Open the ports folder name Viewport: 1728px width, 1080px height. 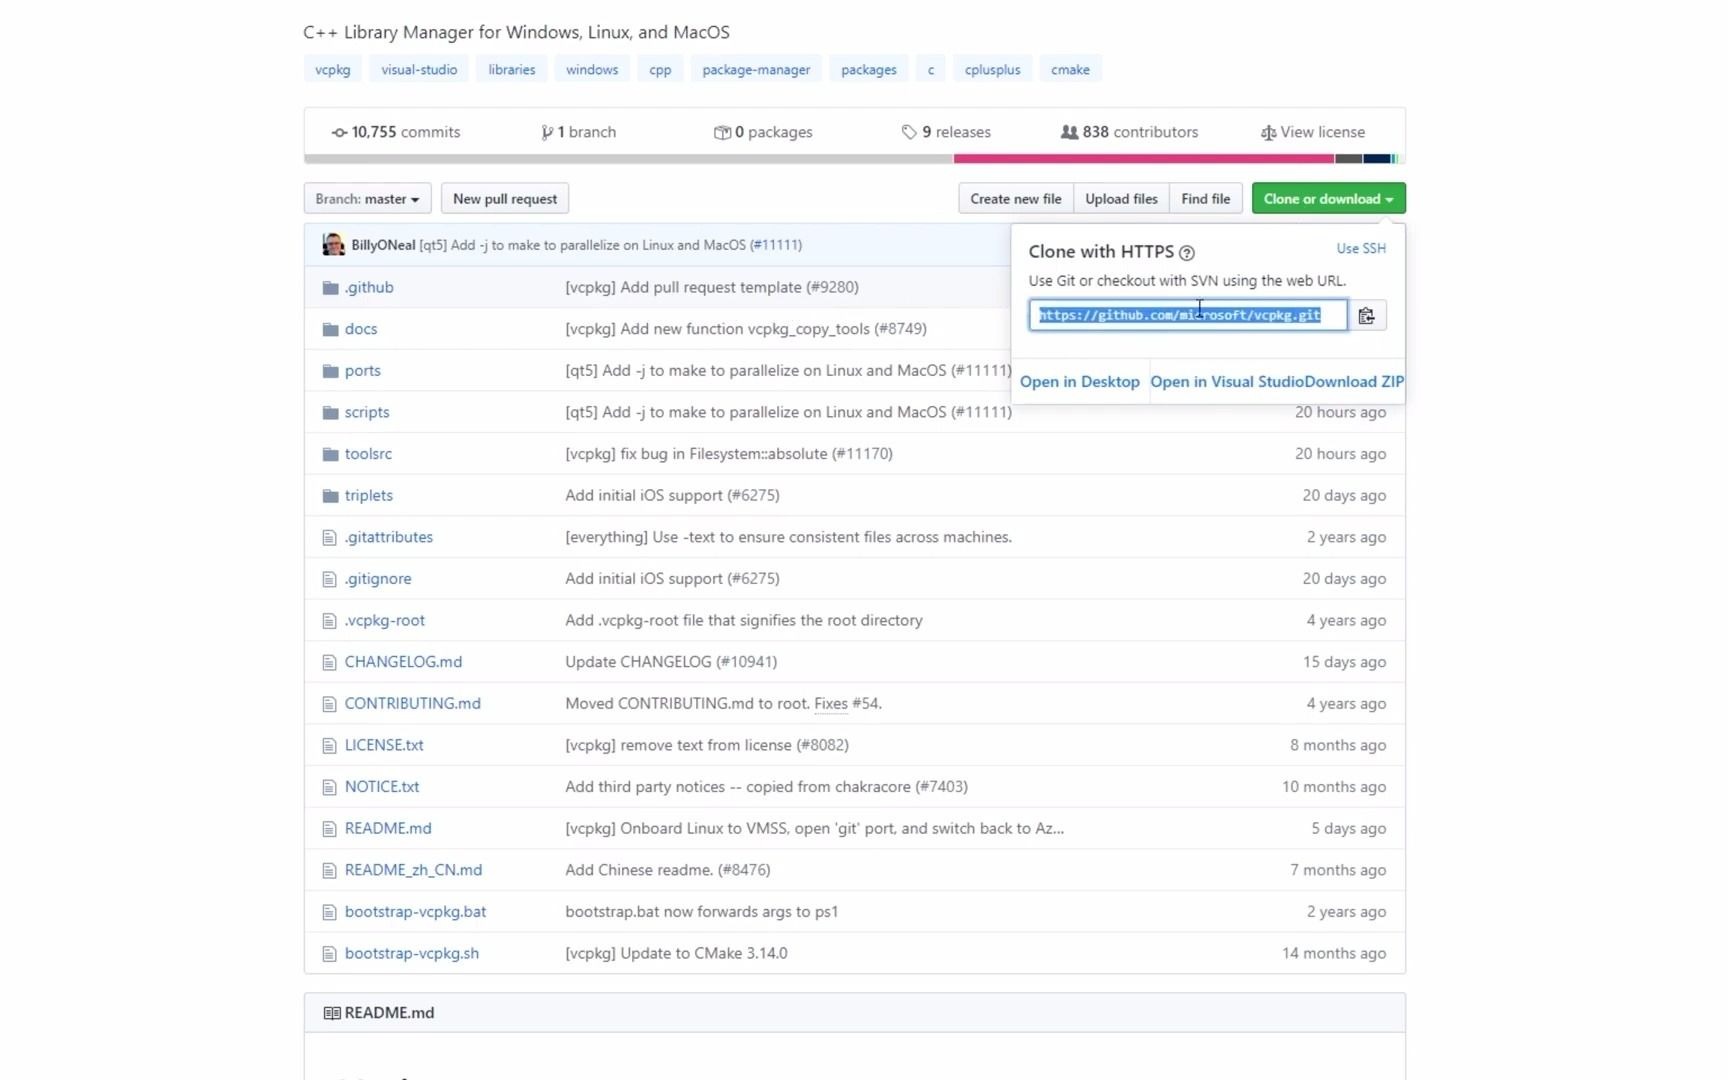click(x=363, y=371)
